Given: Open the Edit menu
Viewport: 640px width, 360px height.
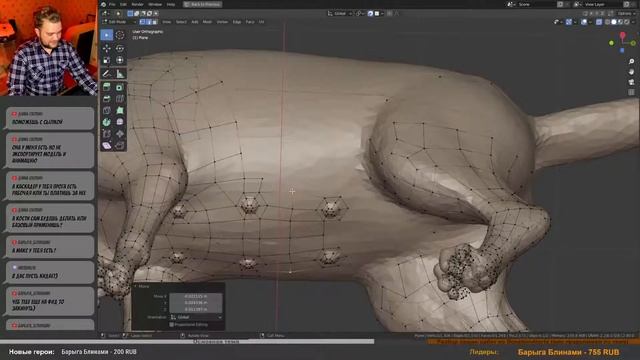Looking at the screenshot, I should (123, 4).
